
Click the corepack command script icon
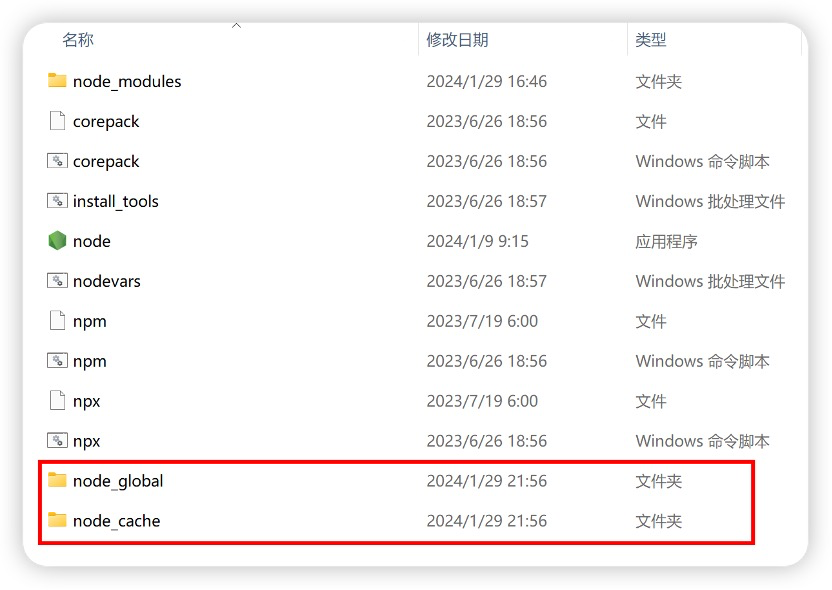57,161
